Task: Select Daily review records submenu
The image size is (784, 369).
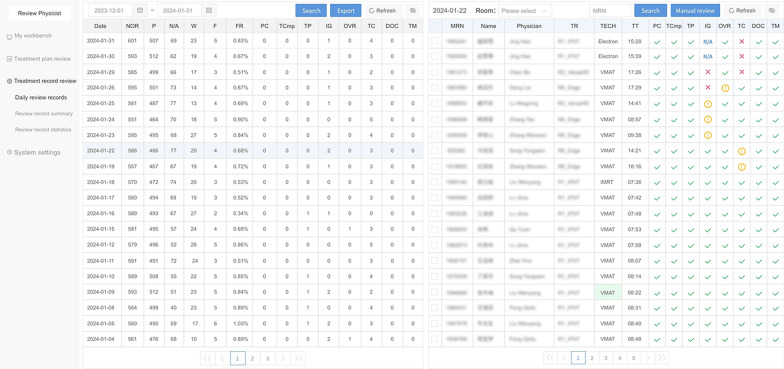Action: (x=41, y=98)
